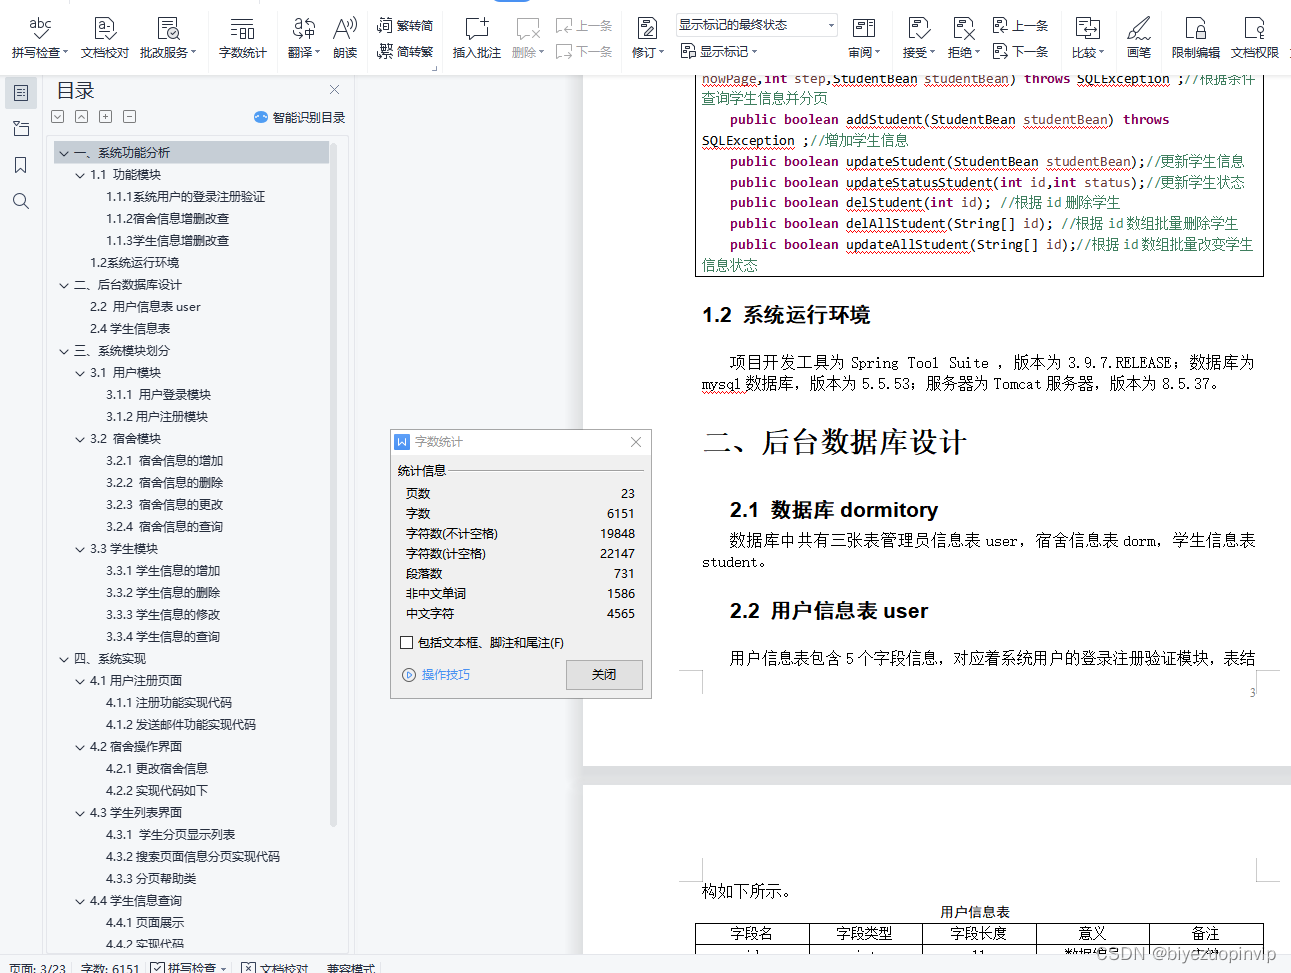Collapse 一、系统功能分析 outline section

pos(64,153)
